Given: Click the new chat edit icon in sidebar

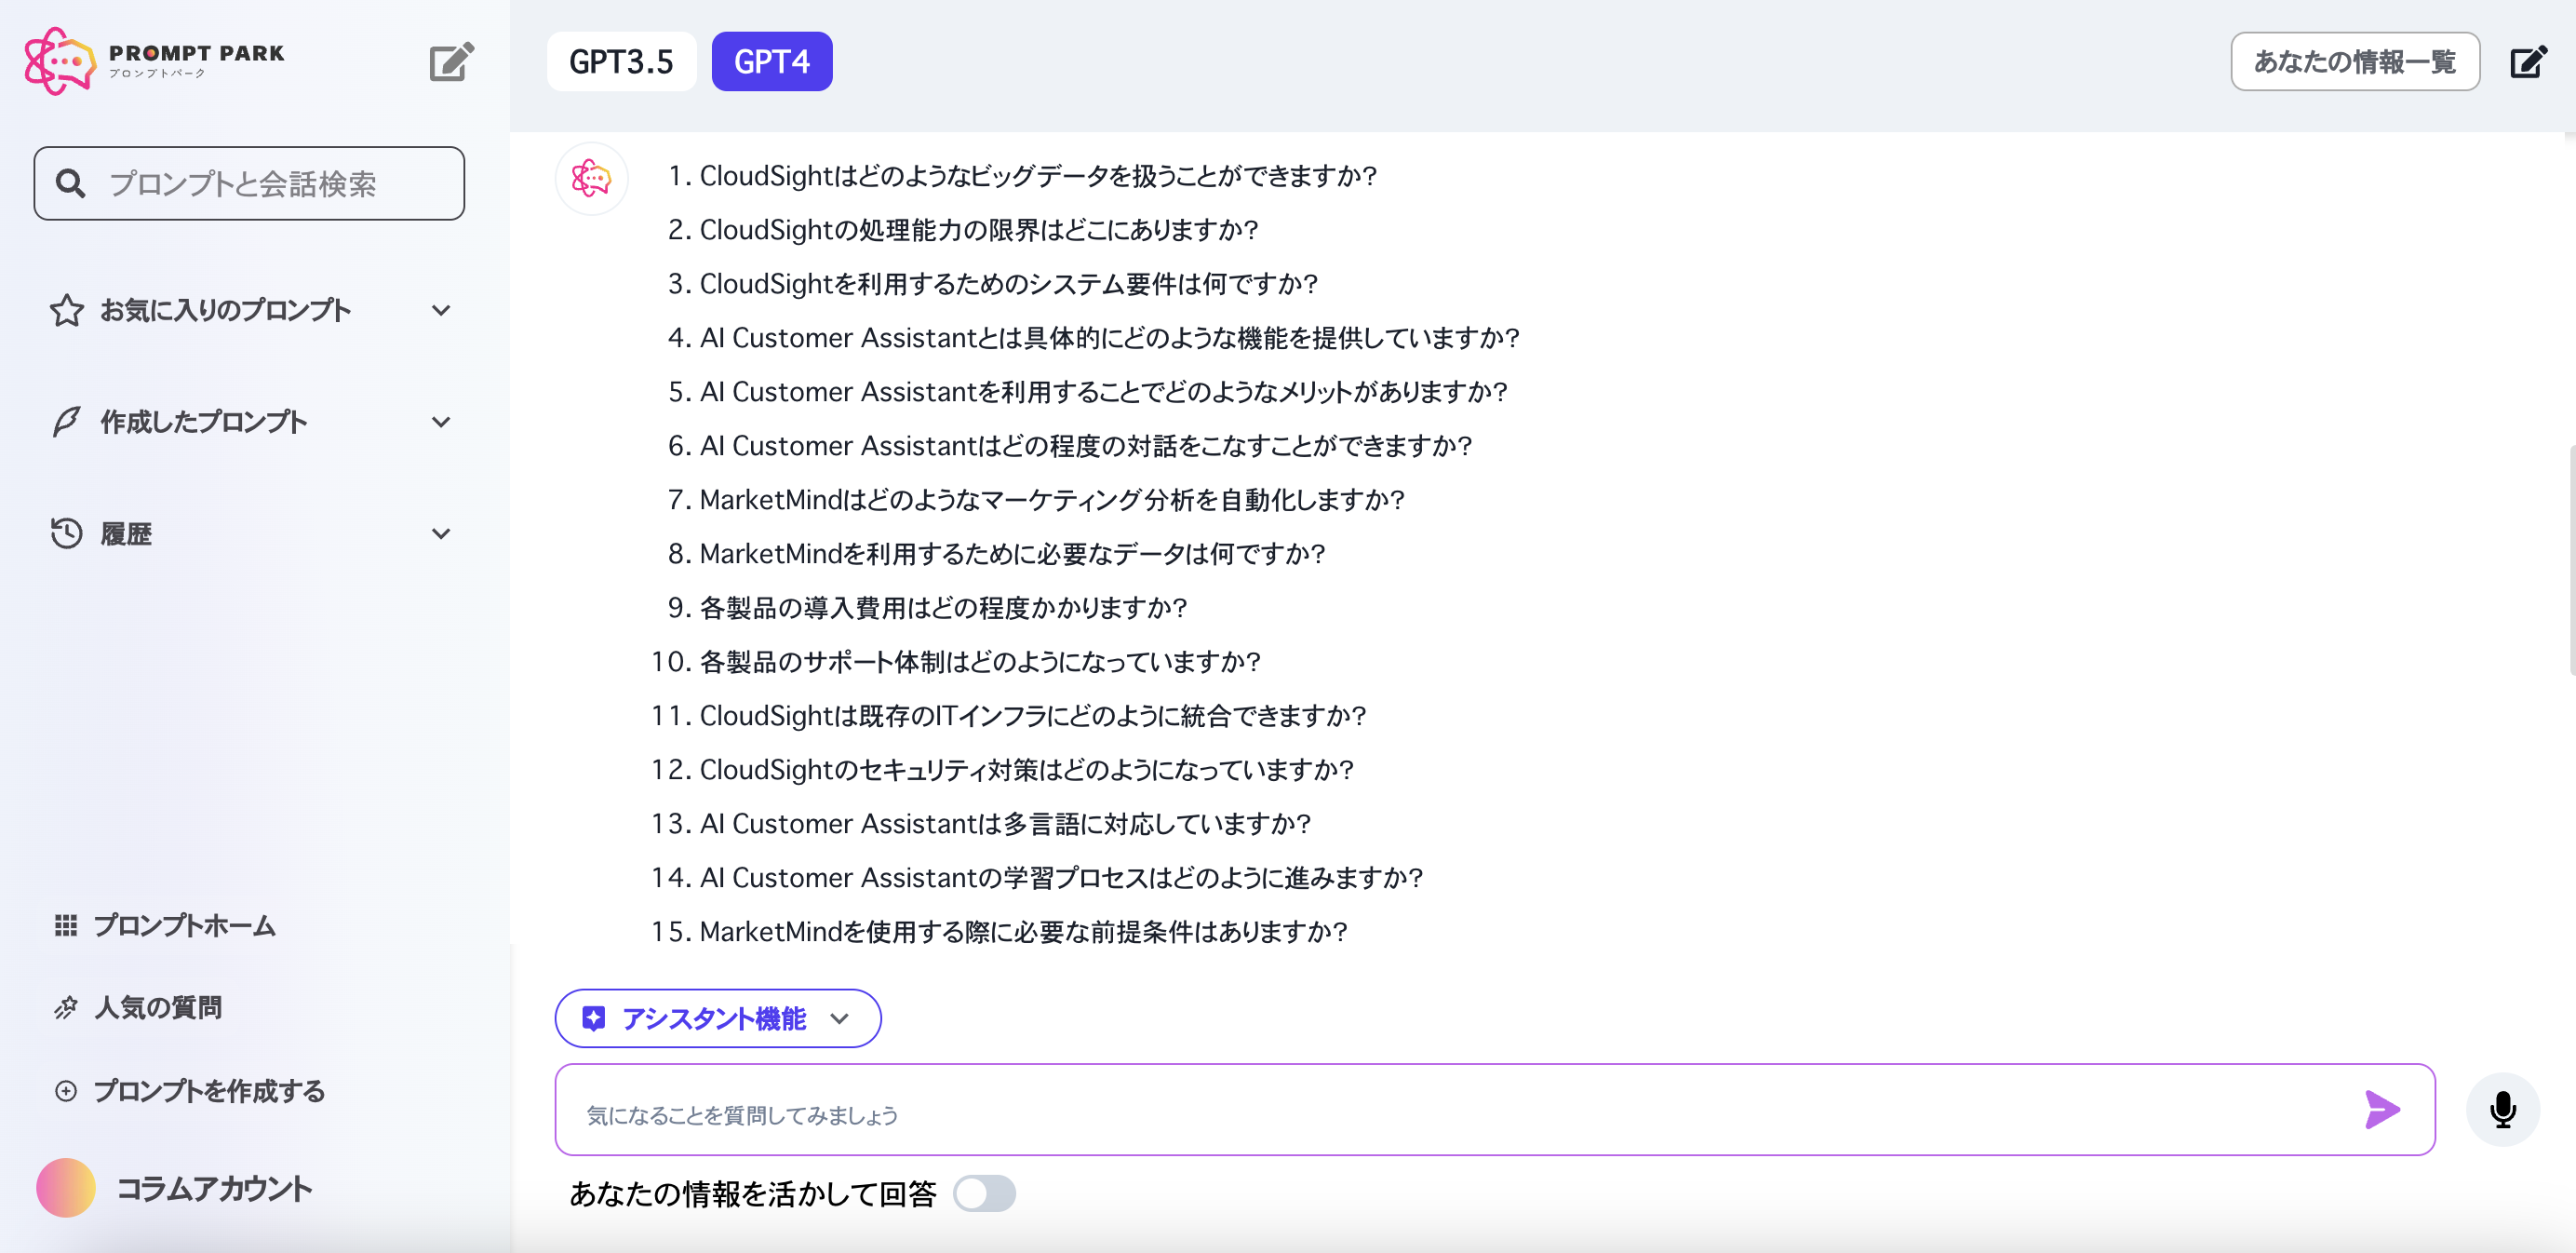Looking at the screenshot, I should coord(451,62).
